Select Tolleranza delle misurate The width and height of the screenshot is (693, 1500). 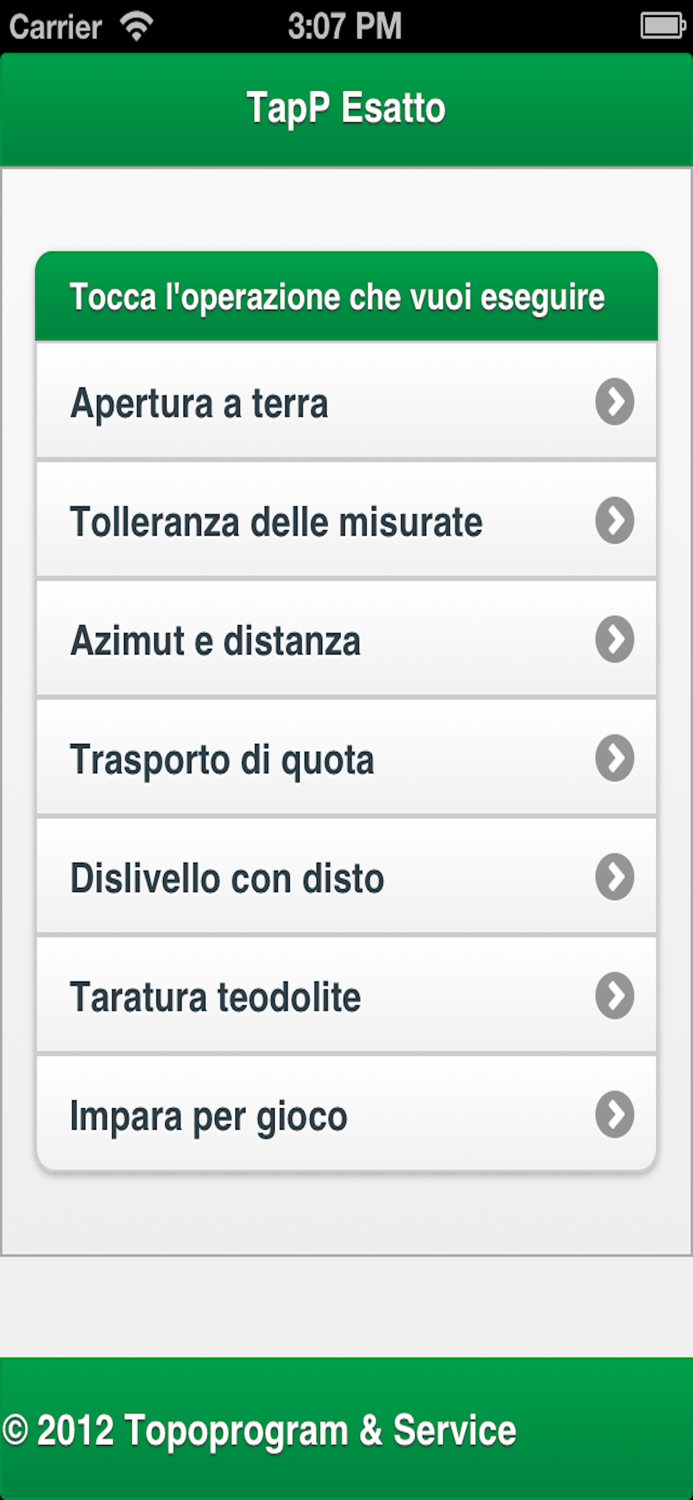300,520
